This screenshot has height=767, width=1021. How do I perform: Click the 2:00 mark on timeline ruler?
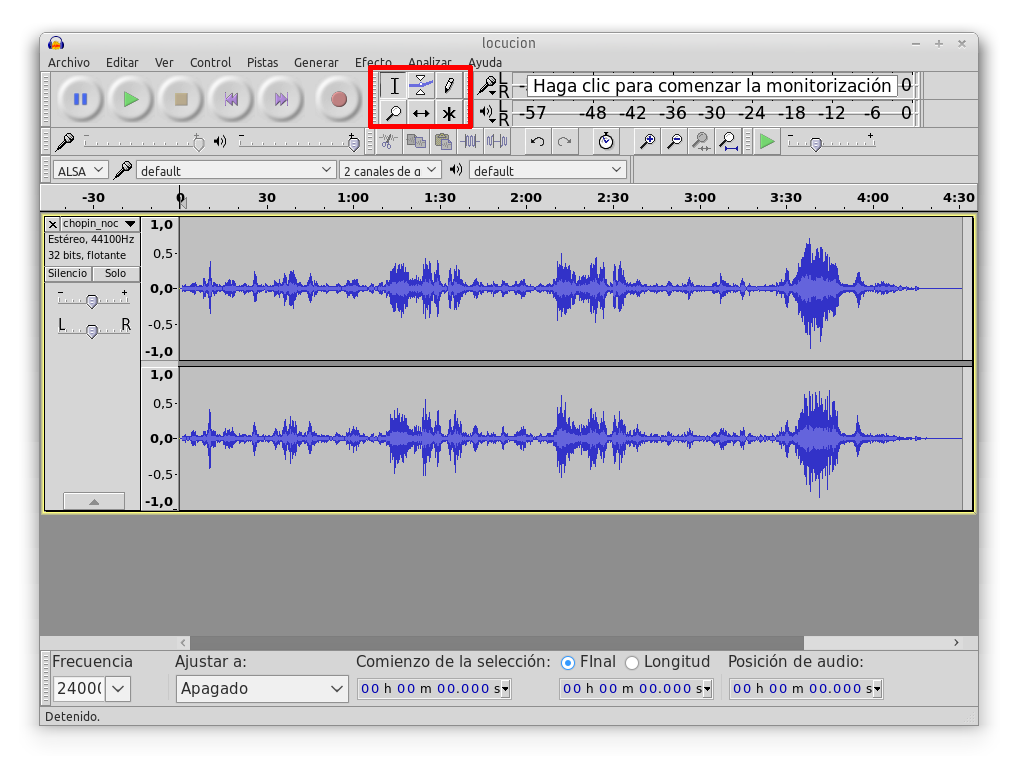[x=526, y=197]
